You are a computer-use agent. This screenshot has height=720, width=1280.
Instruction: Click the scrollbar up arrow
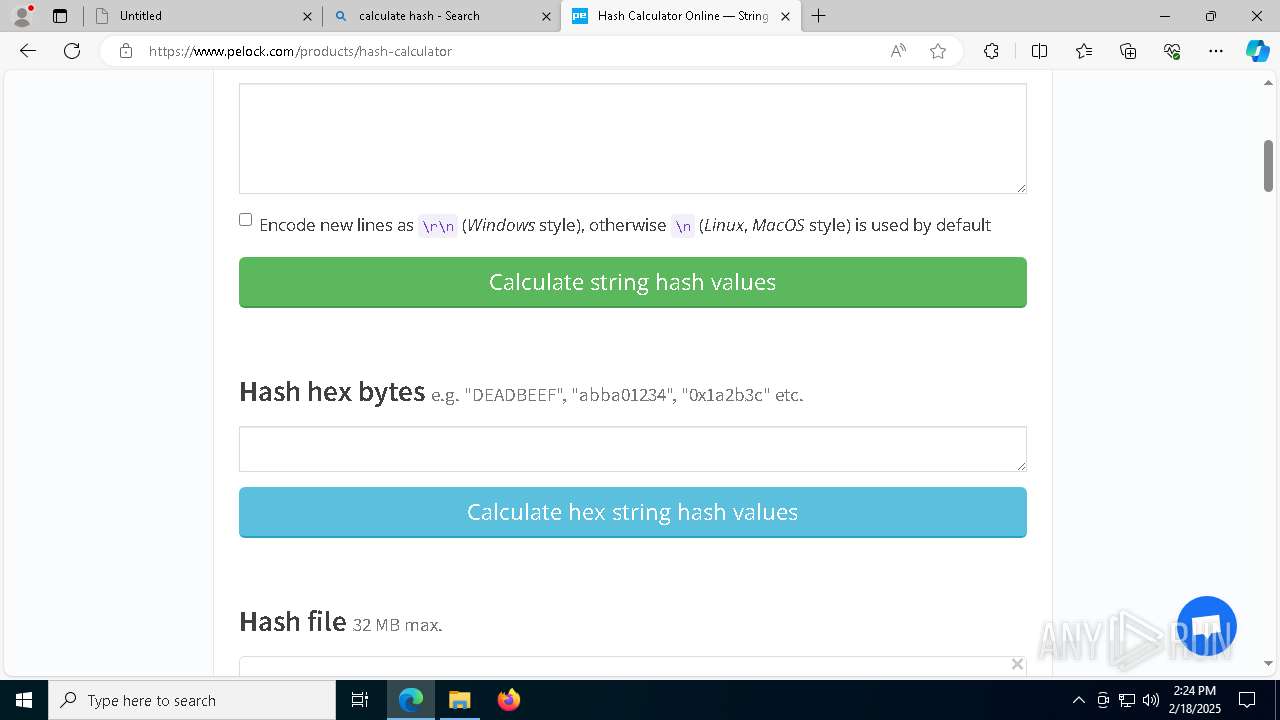[1268, 83]
